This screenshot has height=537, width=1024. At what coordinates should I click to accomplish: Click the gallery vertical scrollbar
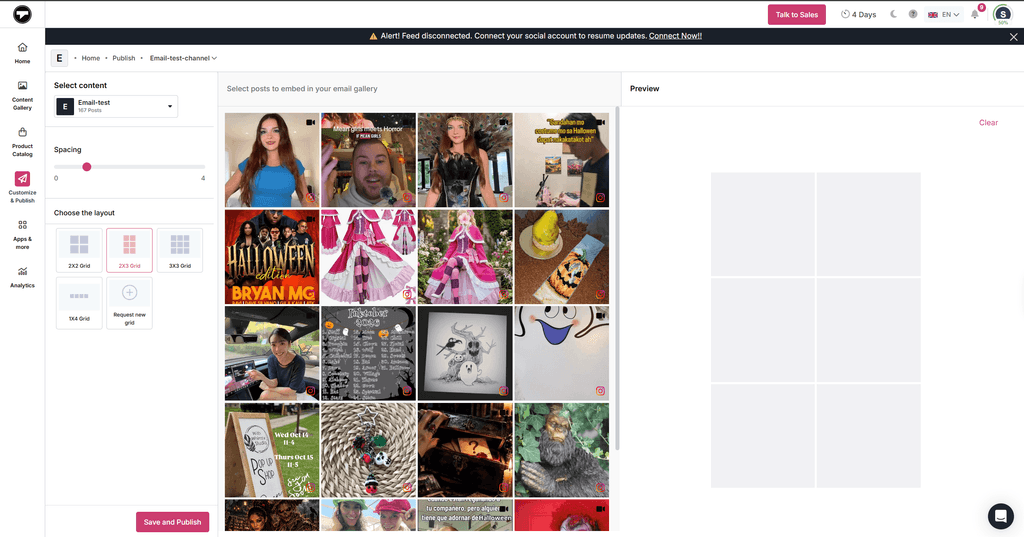point(617,279)
